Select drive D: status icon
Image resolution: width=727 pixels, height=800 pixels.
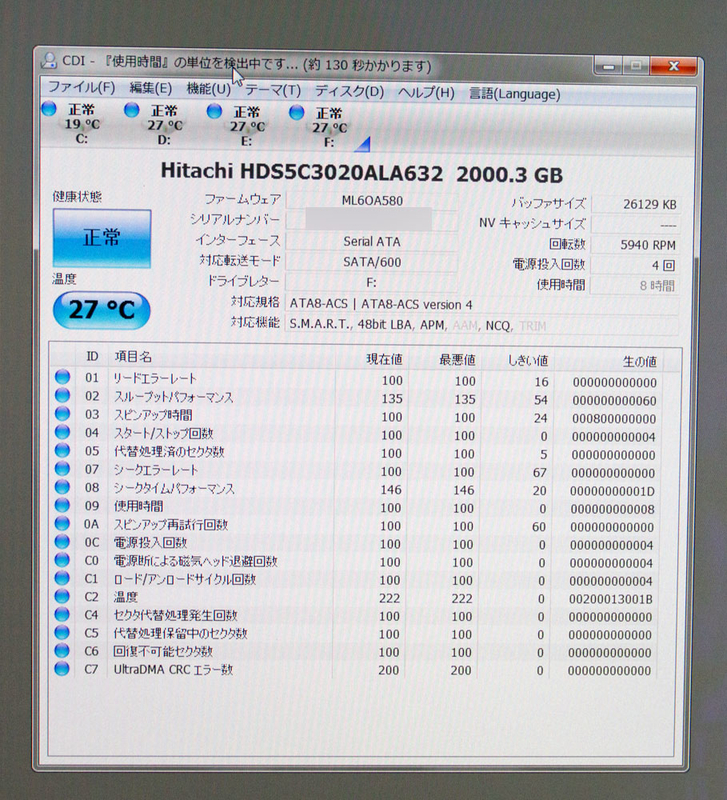132,110
